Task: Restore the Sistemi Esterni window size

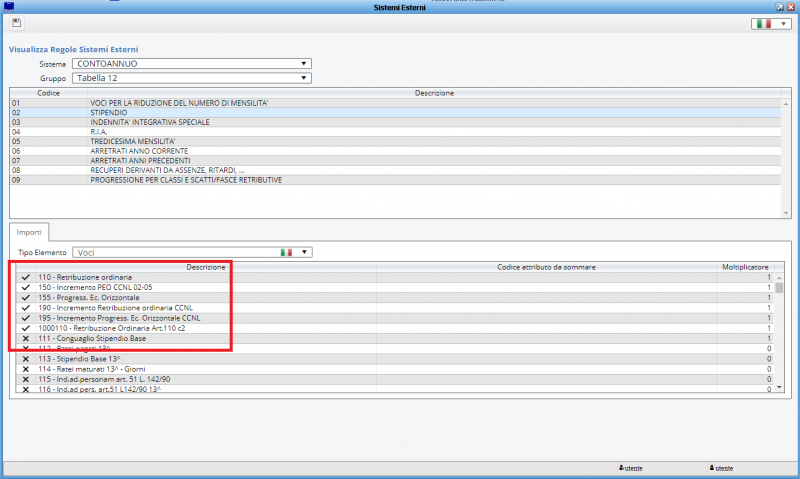Action: [780, 7]
